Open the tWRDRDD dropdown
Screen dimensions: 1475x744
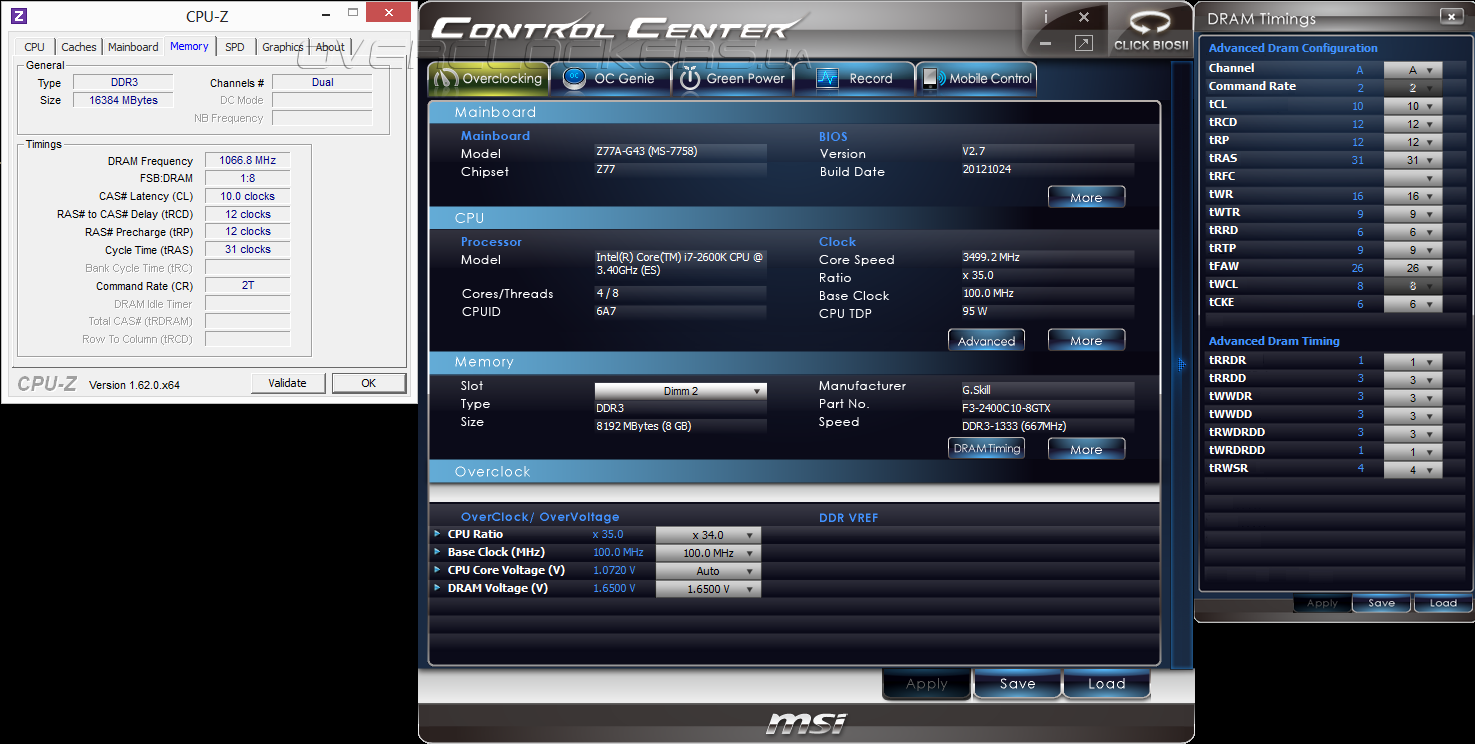coord(1413,452)
